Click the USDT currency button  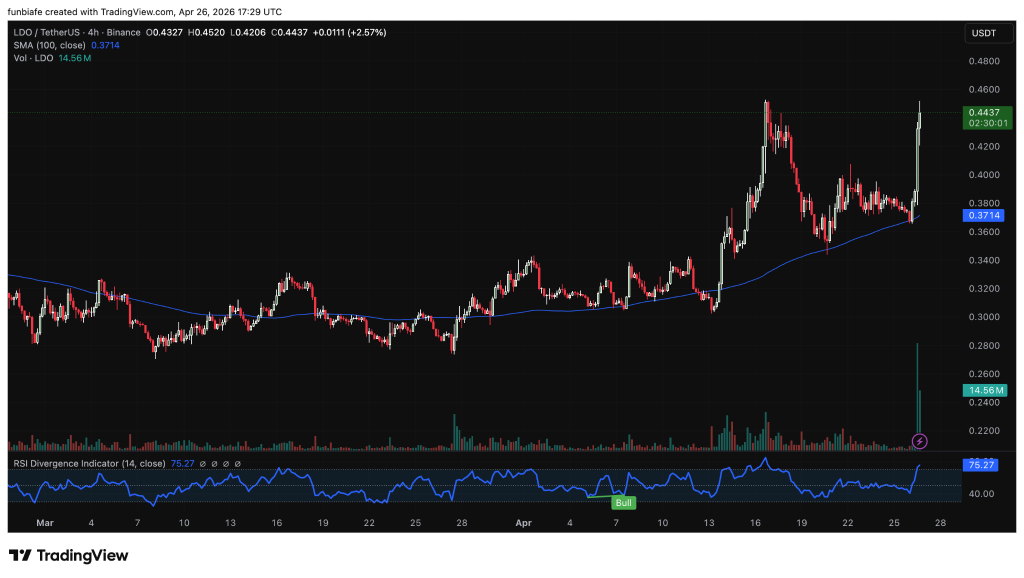pyautogui.click(x=981, y=33)
